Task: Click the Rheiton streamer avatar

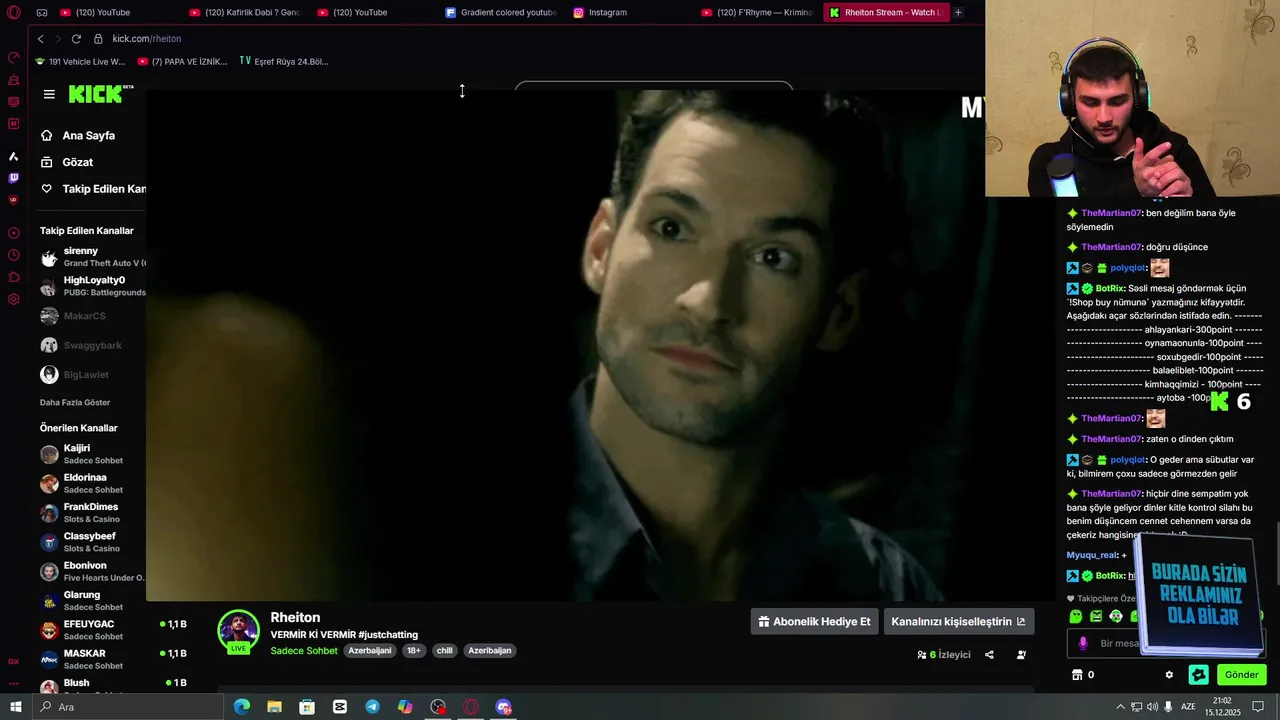Action: tap(238, 631)
